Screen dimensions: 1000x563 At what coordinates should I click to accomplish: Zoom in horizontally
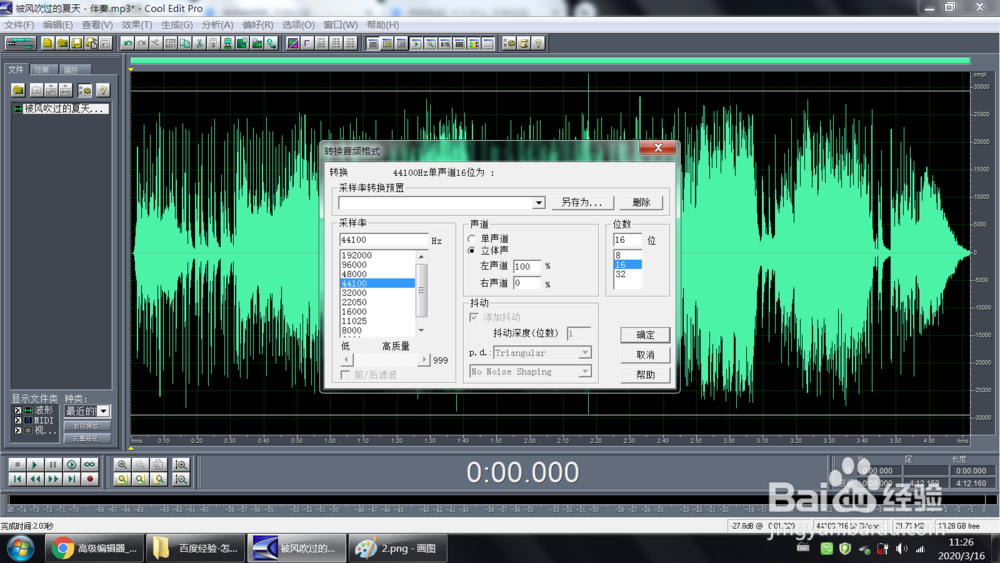coord(122,465)
